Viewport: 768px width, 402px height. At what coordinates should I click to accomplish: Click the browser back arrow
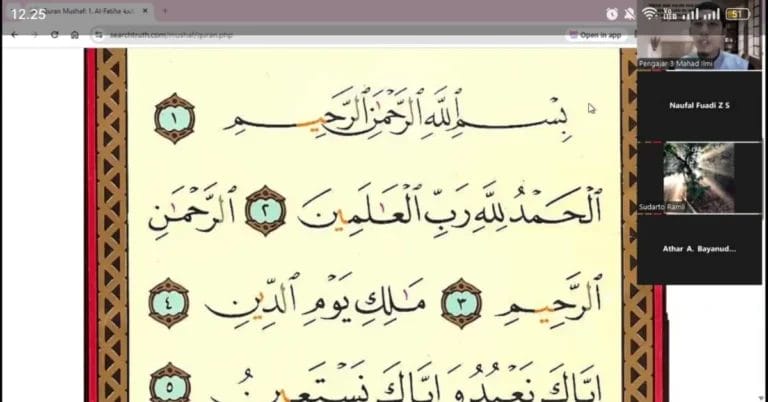[x=14, y=34]
